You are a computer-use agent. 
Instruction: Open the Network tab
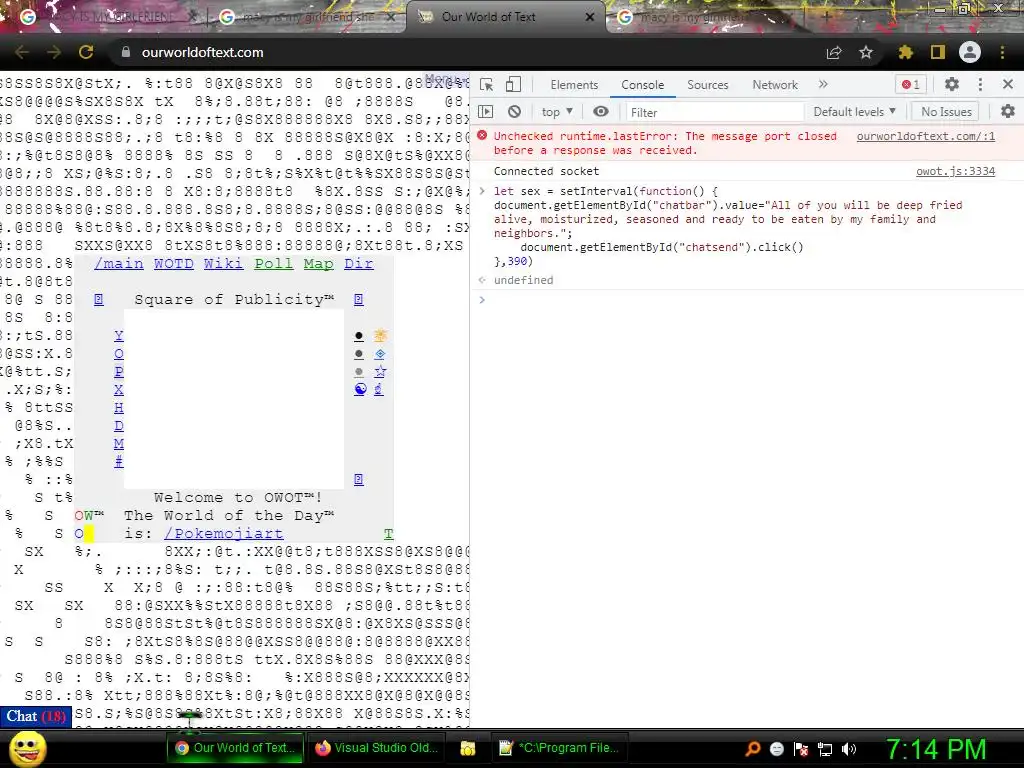pyautogui.click(x=775, y=85)
